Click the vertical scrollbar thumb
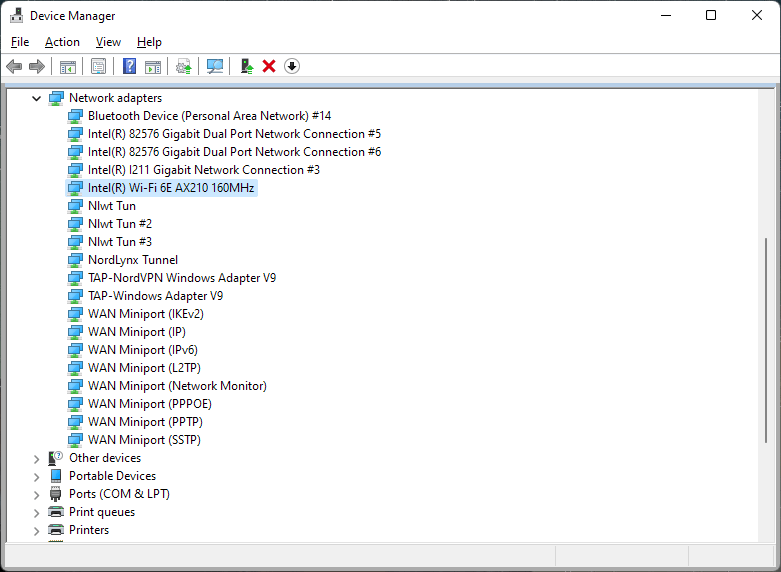Image resolution: width=781 pixels, height=572 pixels. click(768, 340)
